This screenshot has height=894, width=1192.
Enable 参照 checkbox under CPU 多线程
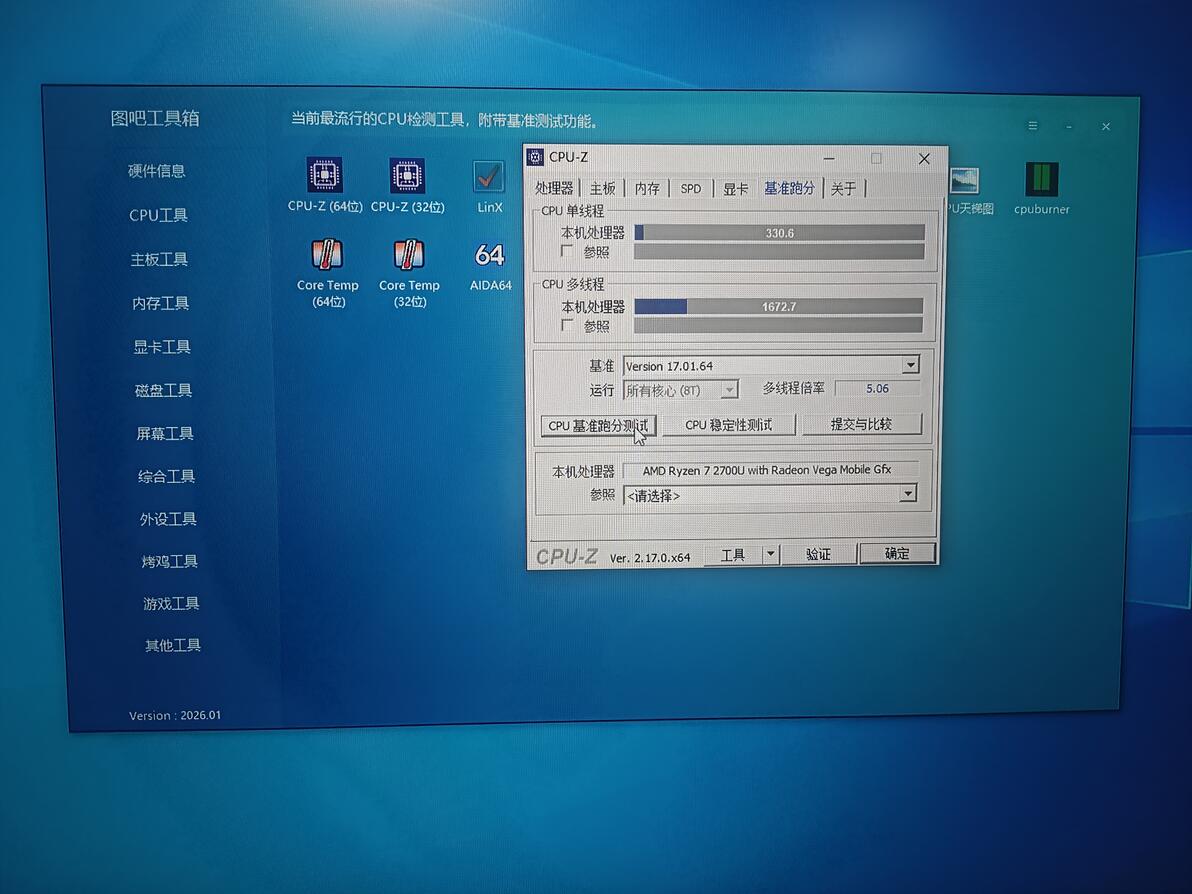point(566,325)
